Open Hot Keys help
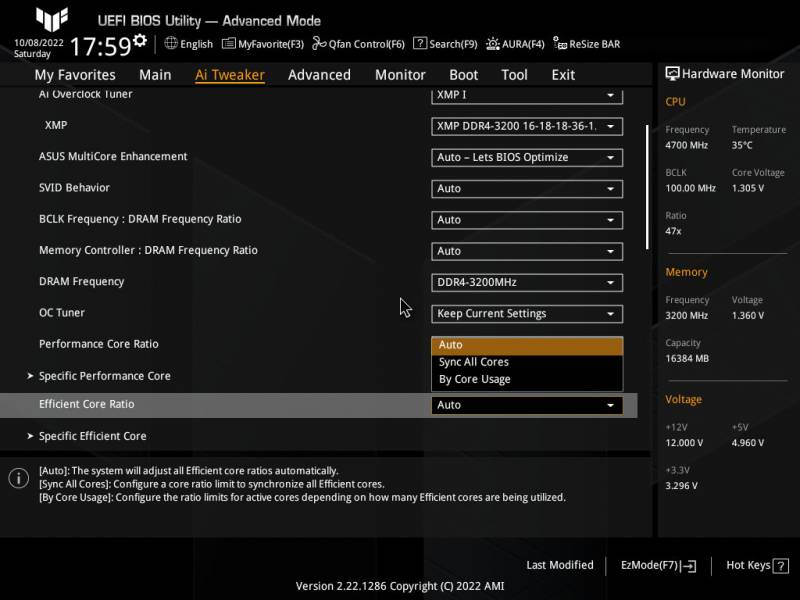 (x=757, y=566)
